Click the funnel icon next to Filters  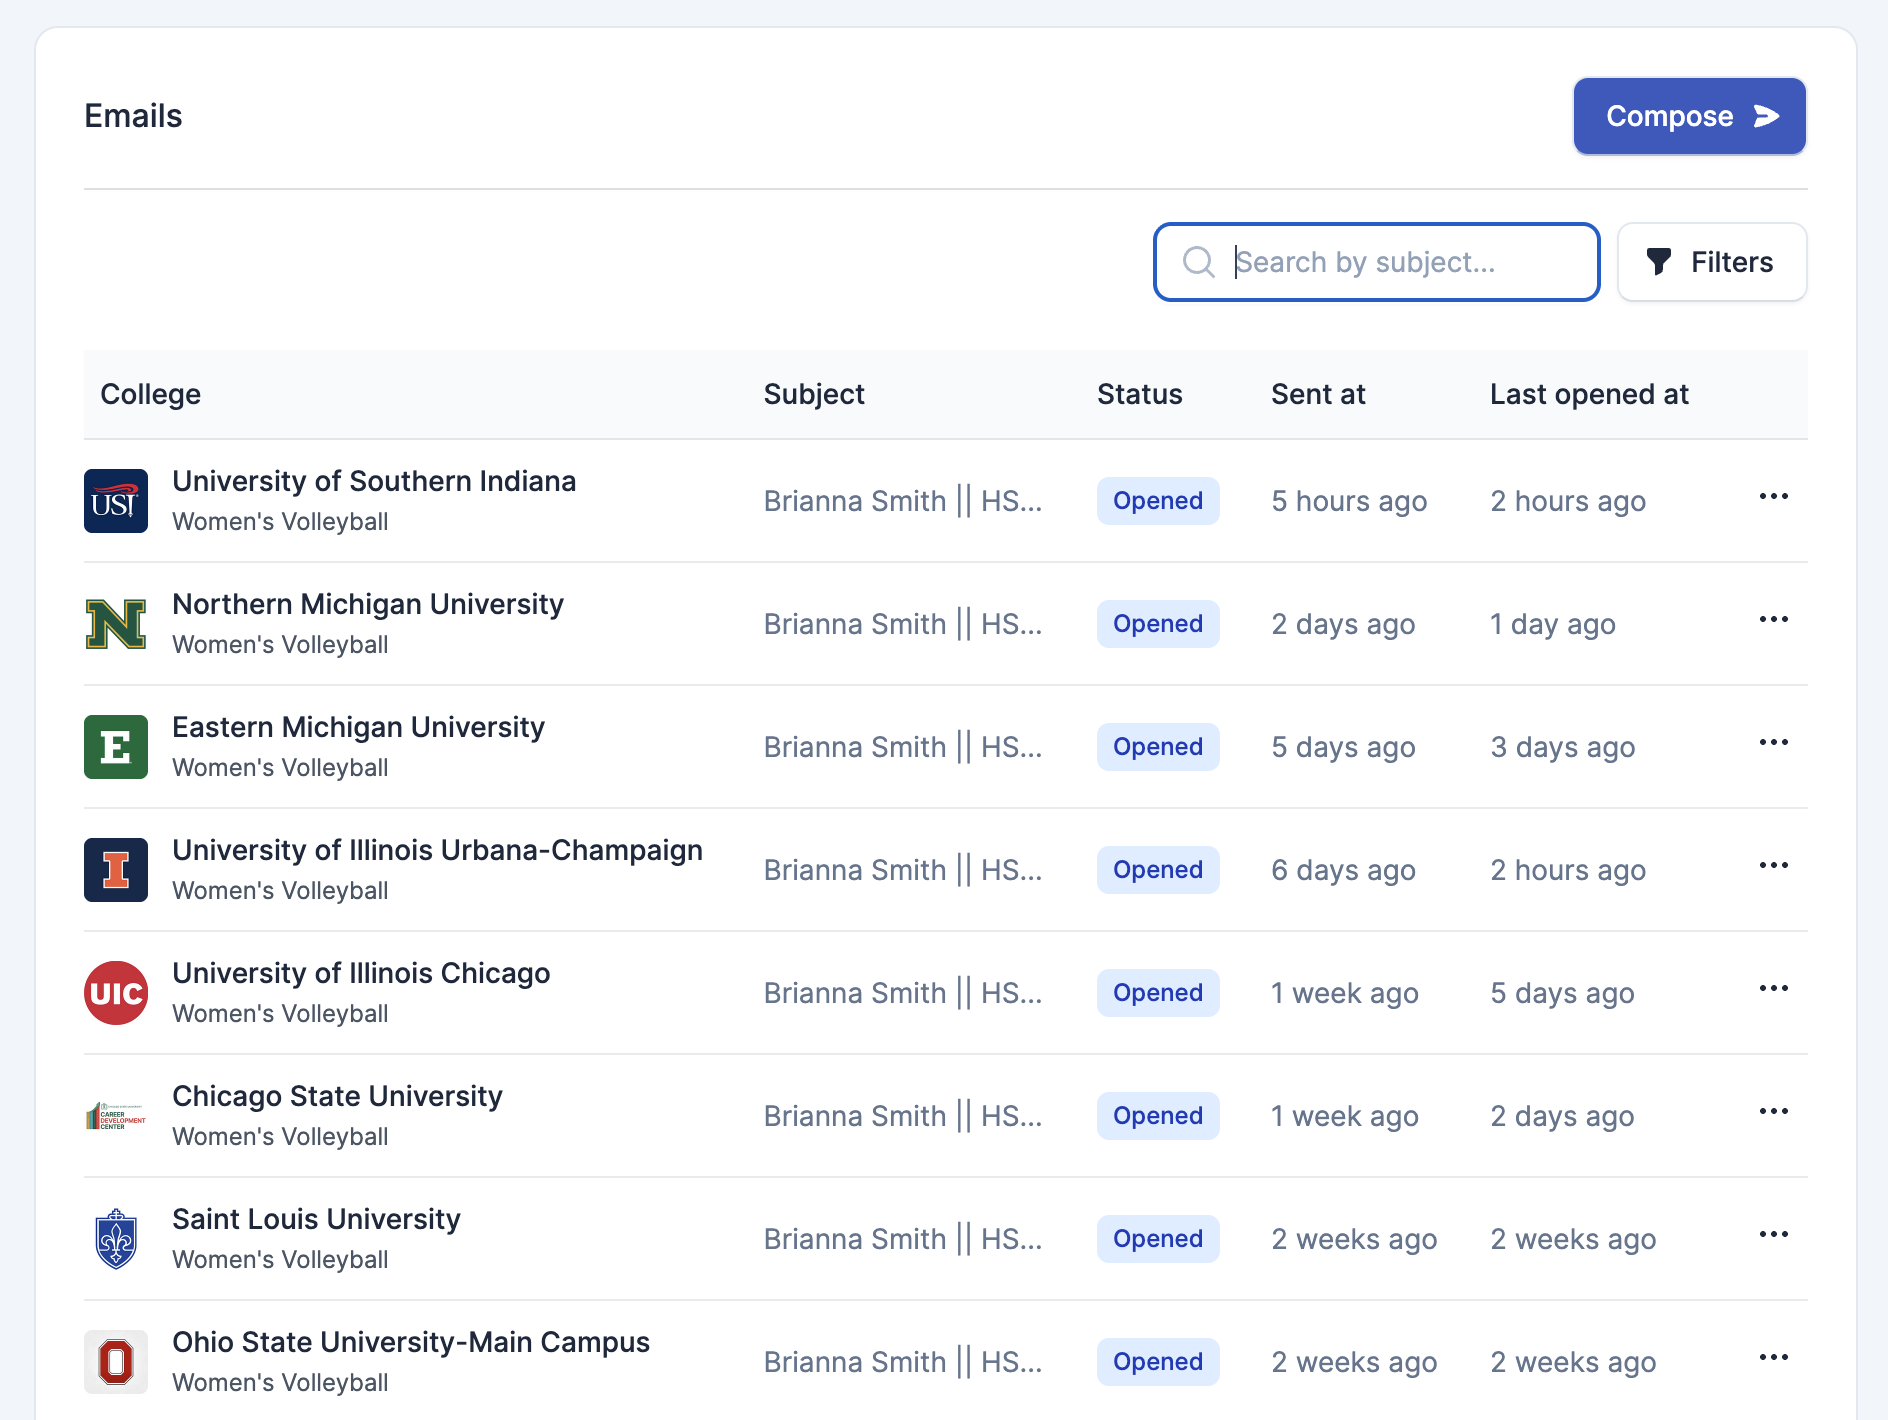1659,261
